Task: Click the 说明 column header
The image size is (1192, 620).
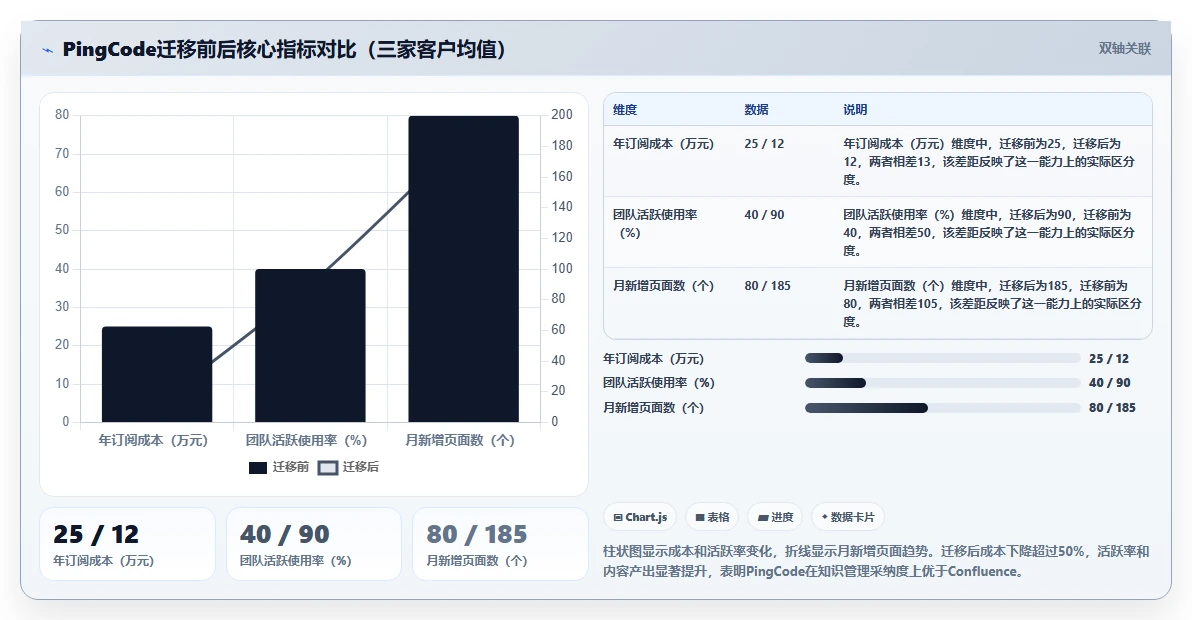Action: point(855,109)
